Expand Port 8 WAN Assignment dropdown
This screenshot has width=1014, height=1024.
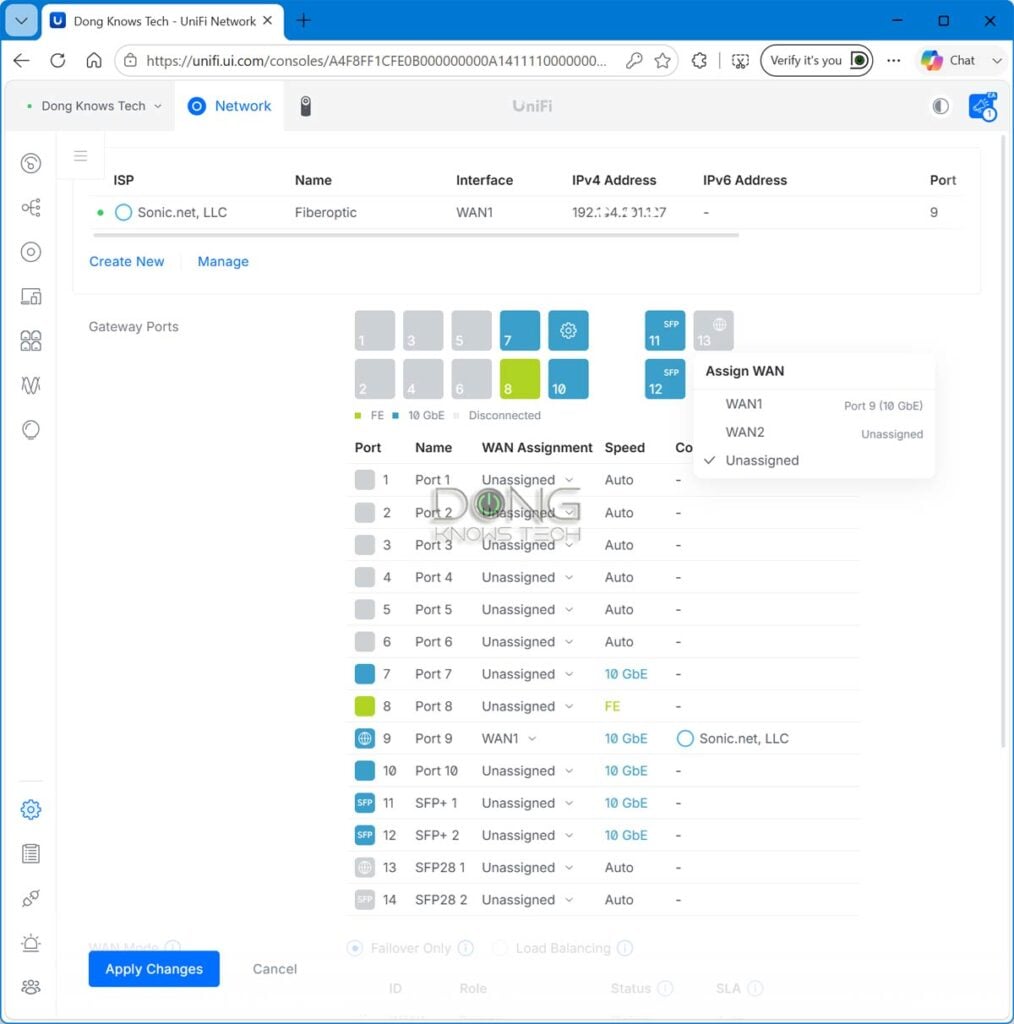(x=528, y=706)
